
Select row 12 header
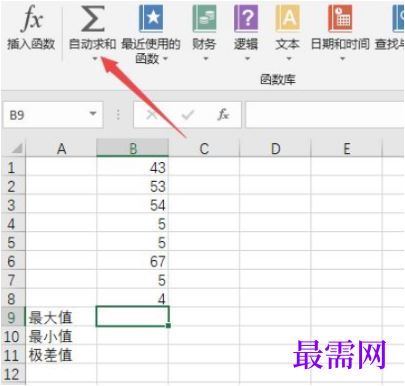(12, 373)
